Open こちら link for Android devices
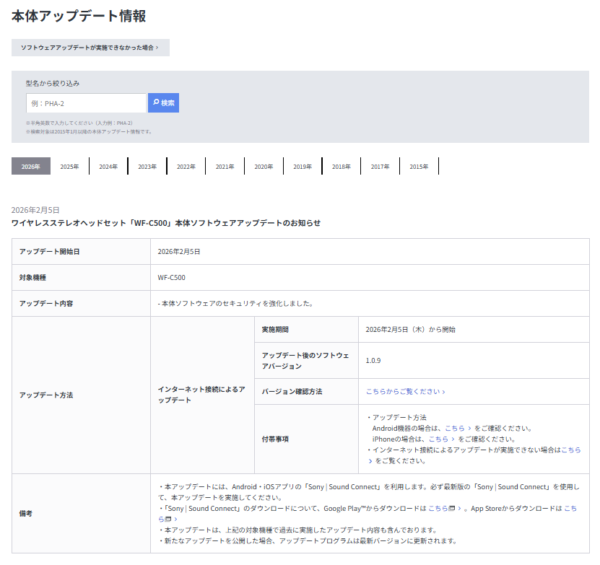 coord(458,428)
